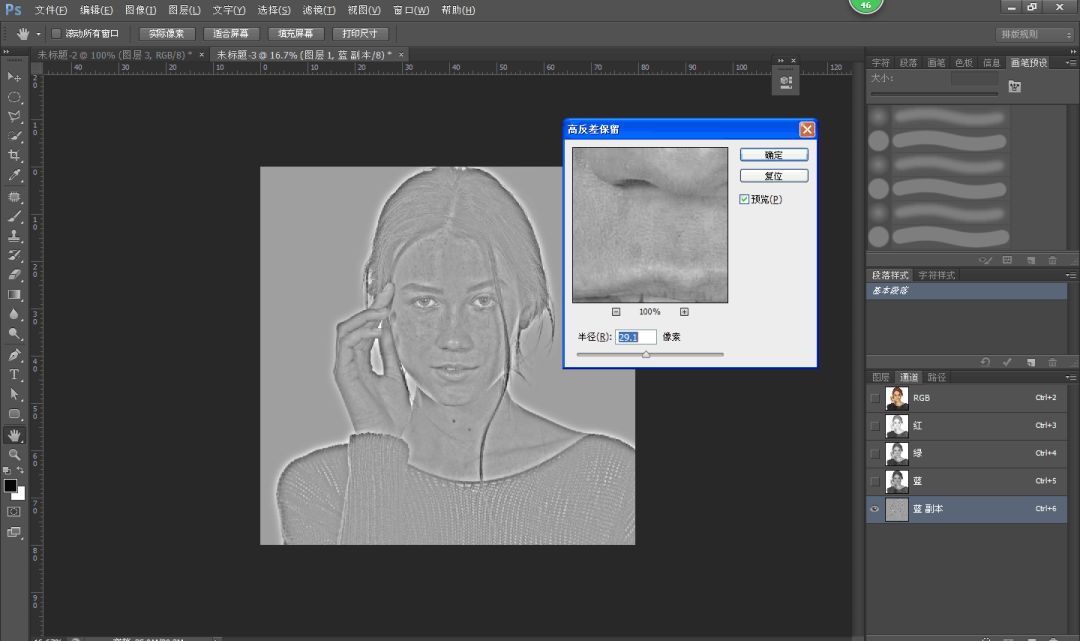
Task: Click the radius slider in the dialog
Action: [x=645, y=354]
